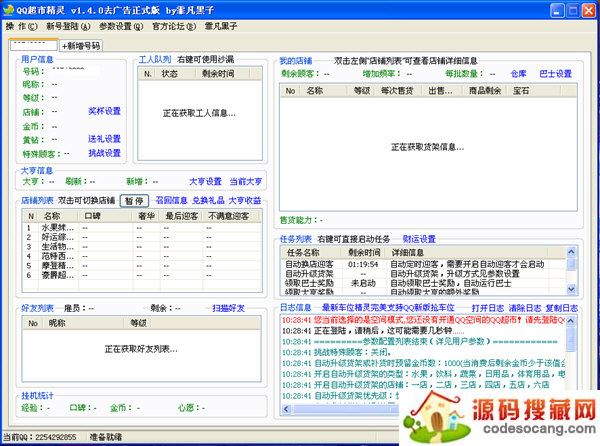The width and height of the screenshot is (600, 446).
Task: Select the 领取巴士奖励 task row
Action: click(423, 283)
